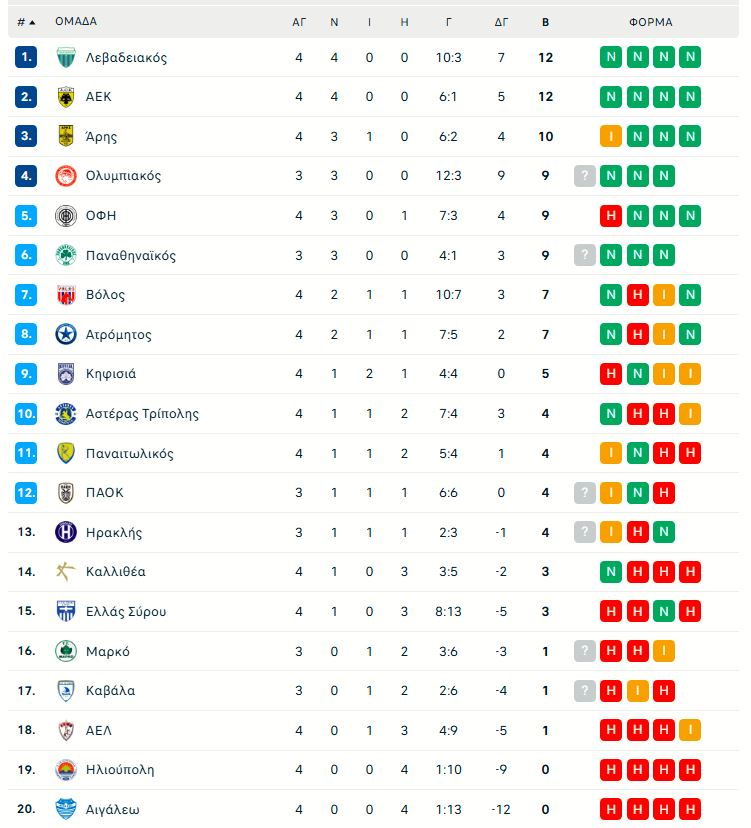Sort standings by the Β points column
This screenshot has height=828, width=751.
coord(546,21)
